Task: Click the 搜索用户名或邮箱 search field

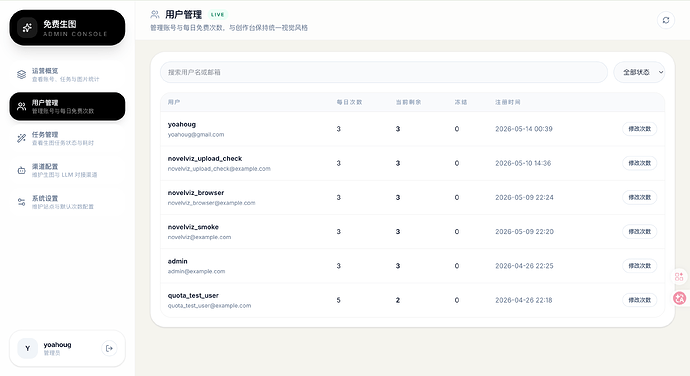Action: pyautogui.click(x=384, y=72)
